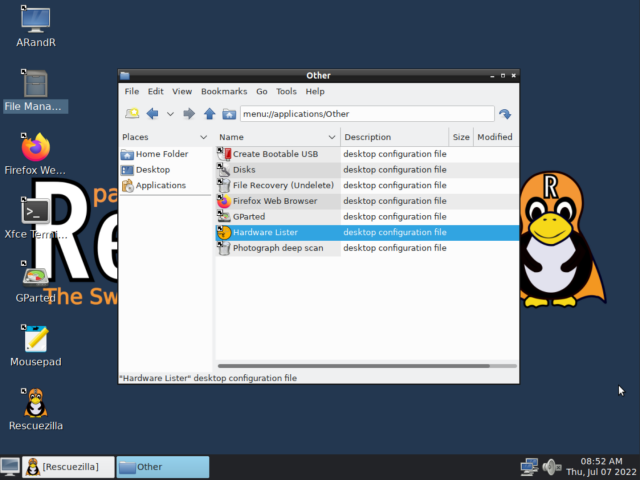Click the 'Create Bootable USB' file name

point(276,154)
